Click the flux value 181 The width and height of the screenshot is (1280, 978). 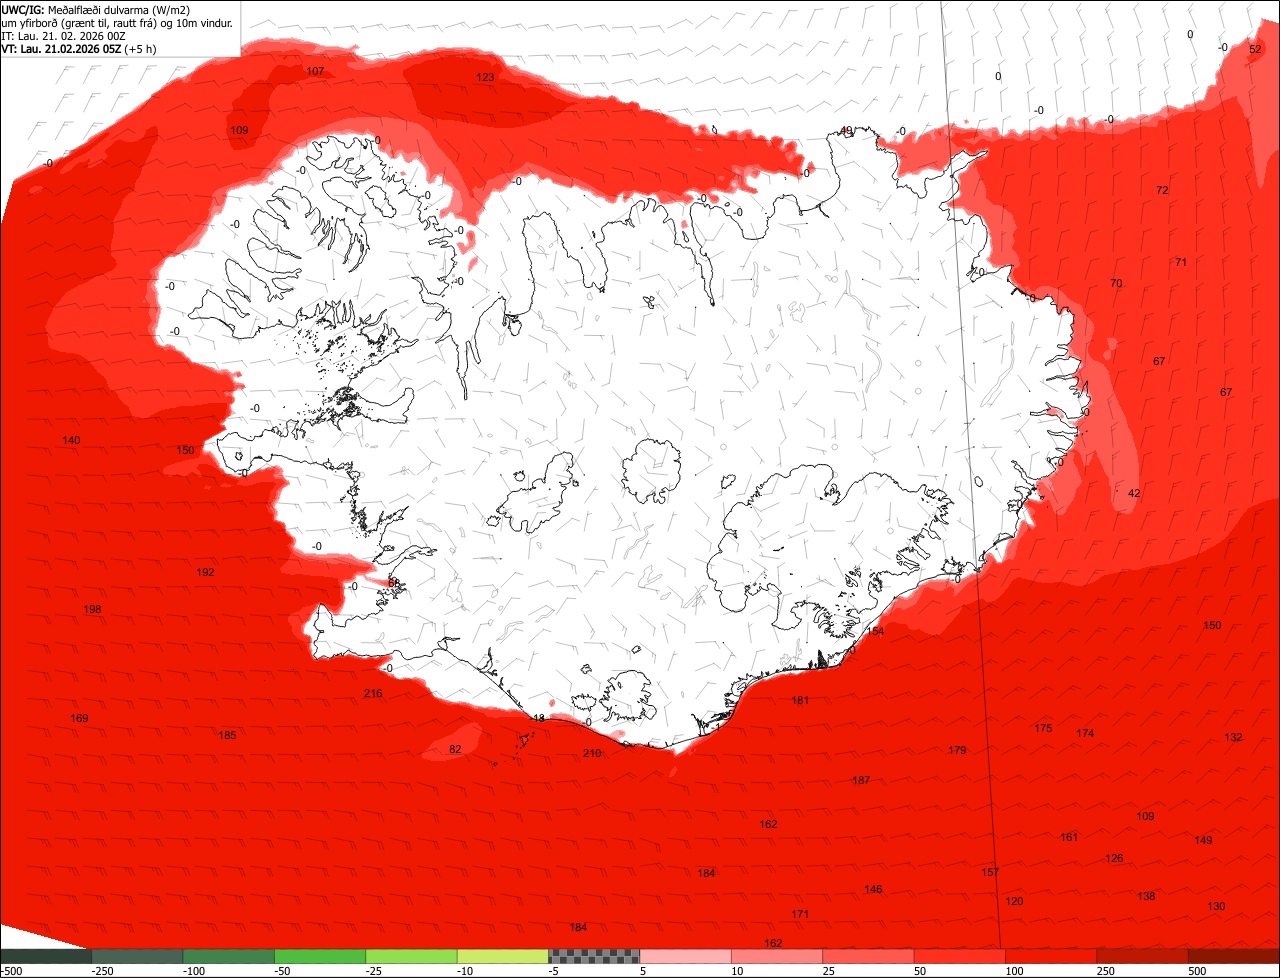tap(800, 700)
